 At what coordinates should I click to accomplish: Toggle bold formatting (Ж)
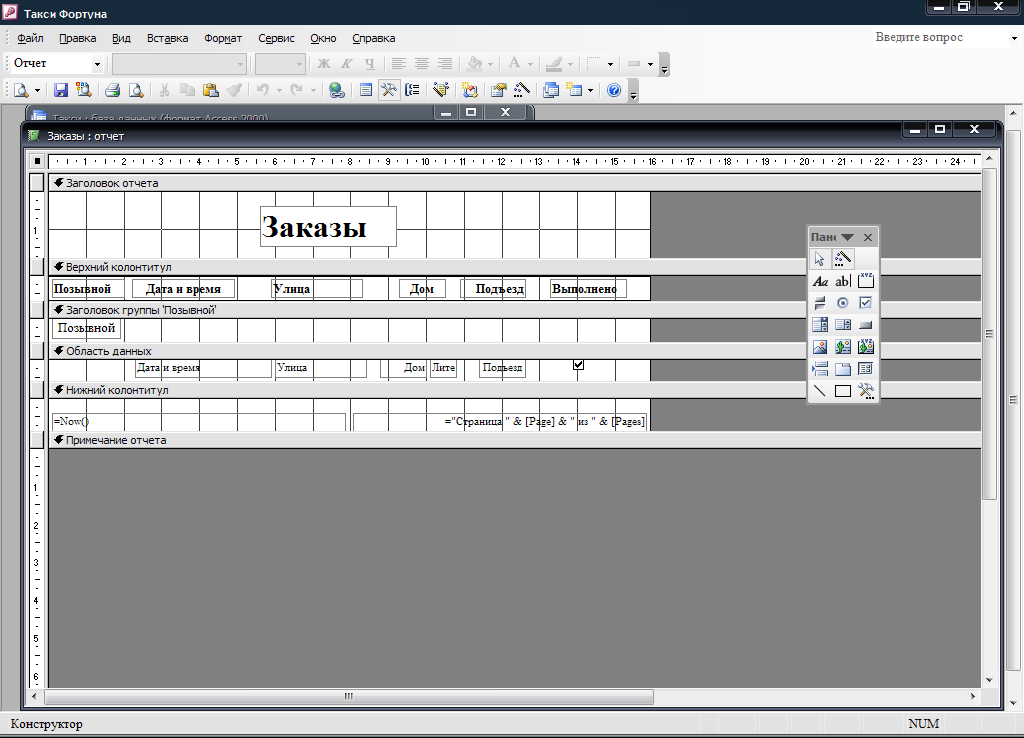click(324, 63)
